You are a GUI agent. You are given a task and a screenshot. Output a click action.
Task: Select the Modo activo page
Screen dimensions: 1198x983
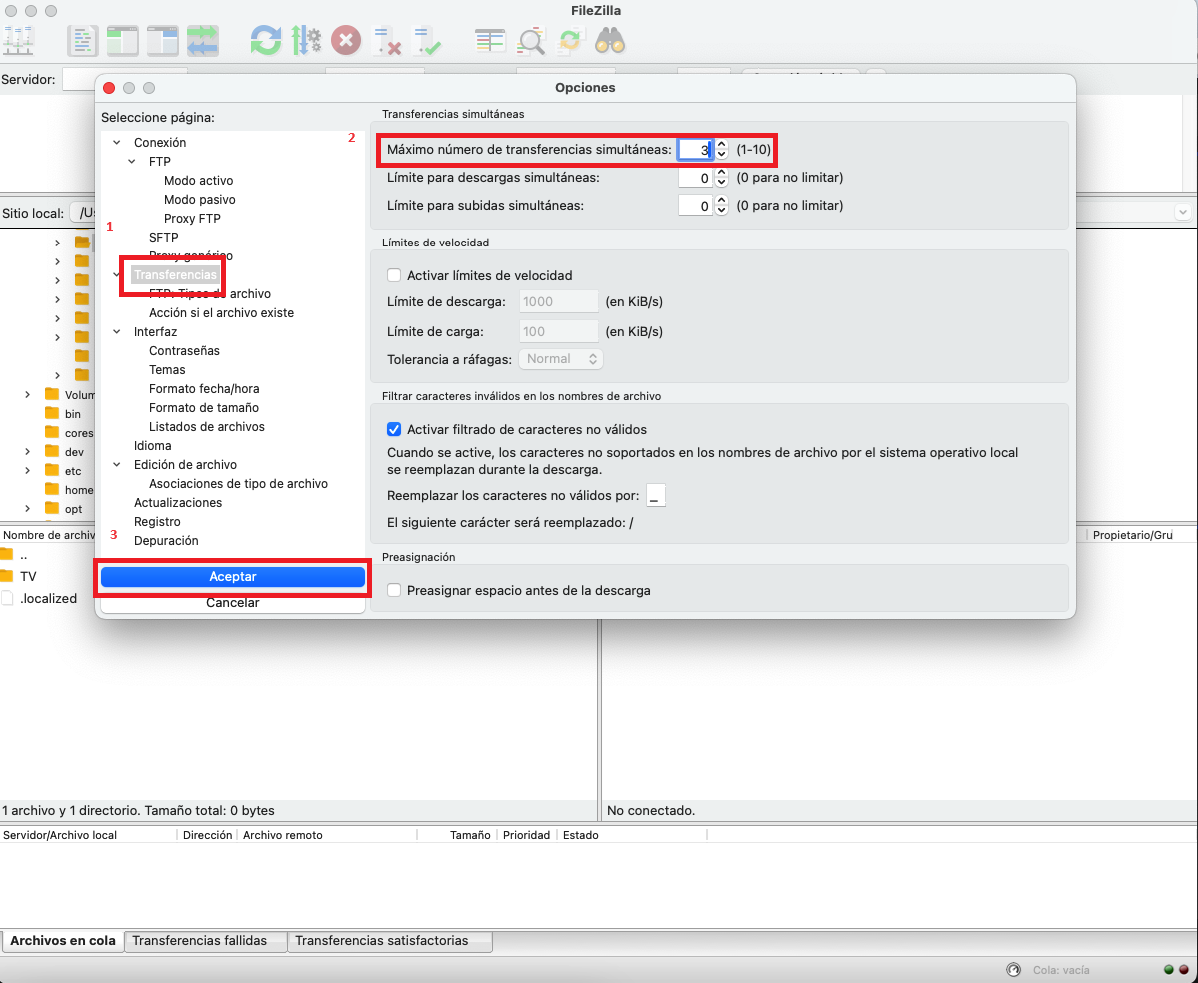click(x=199, y=181)
